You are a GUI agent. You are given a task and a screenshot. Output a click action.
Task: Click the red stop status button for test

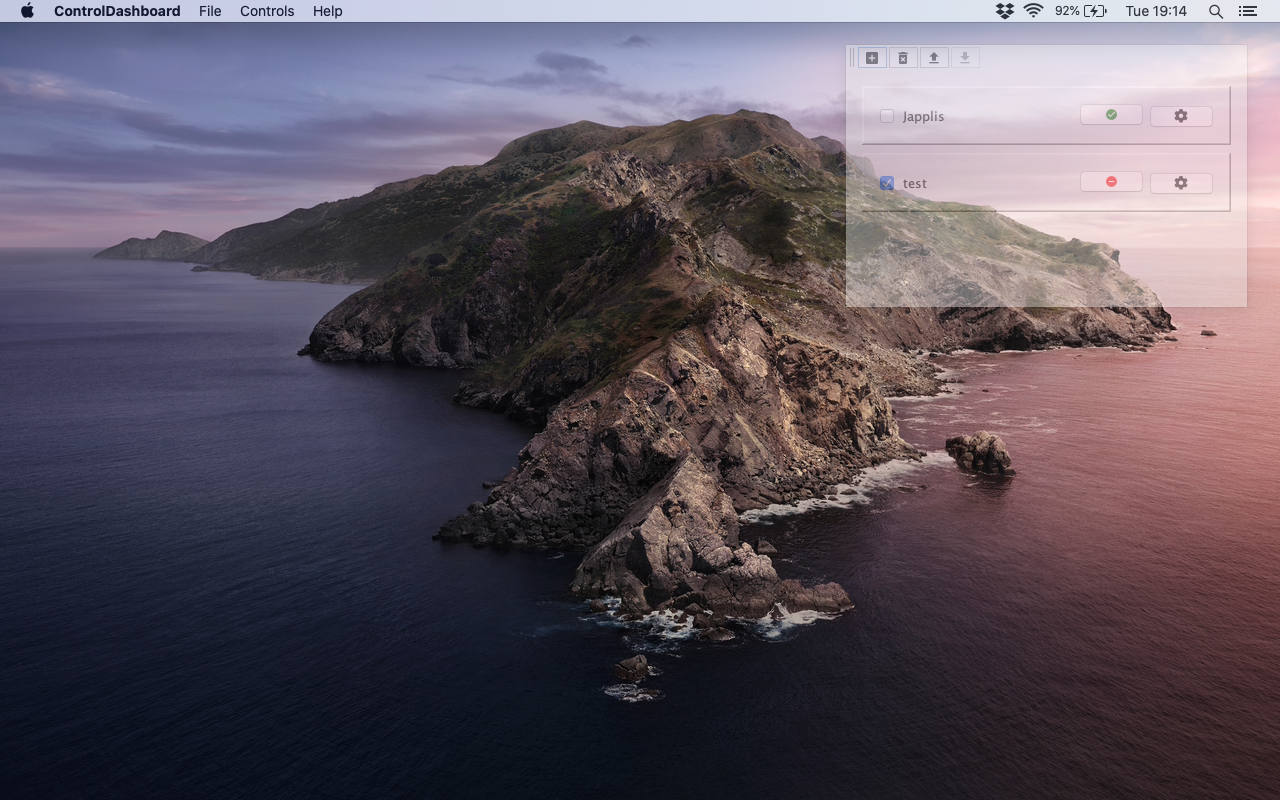coord(1111,182)
